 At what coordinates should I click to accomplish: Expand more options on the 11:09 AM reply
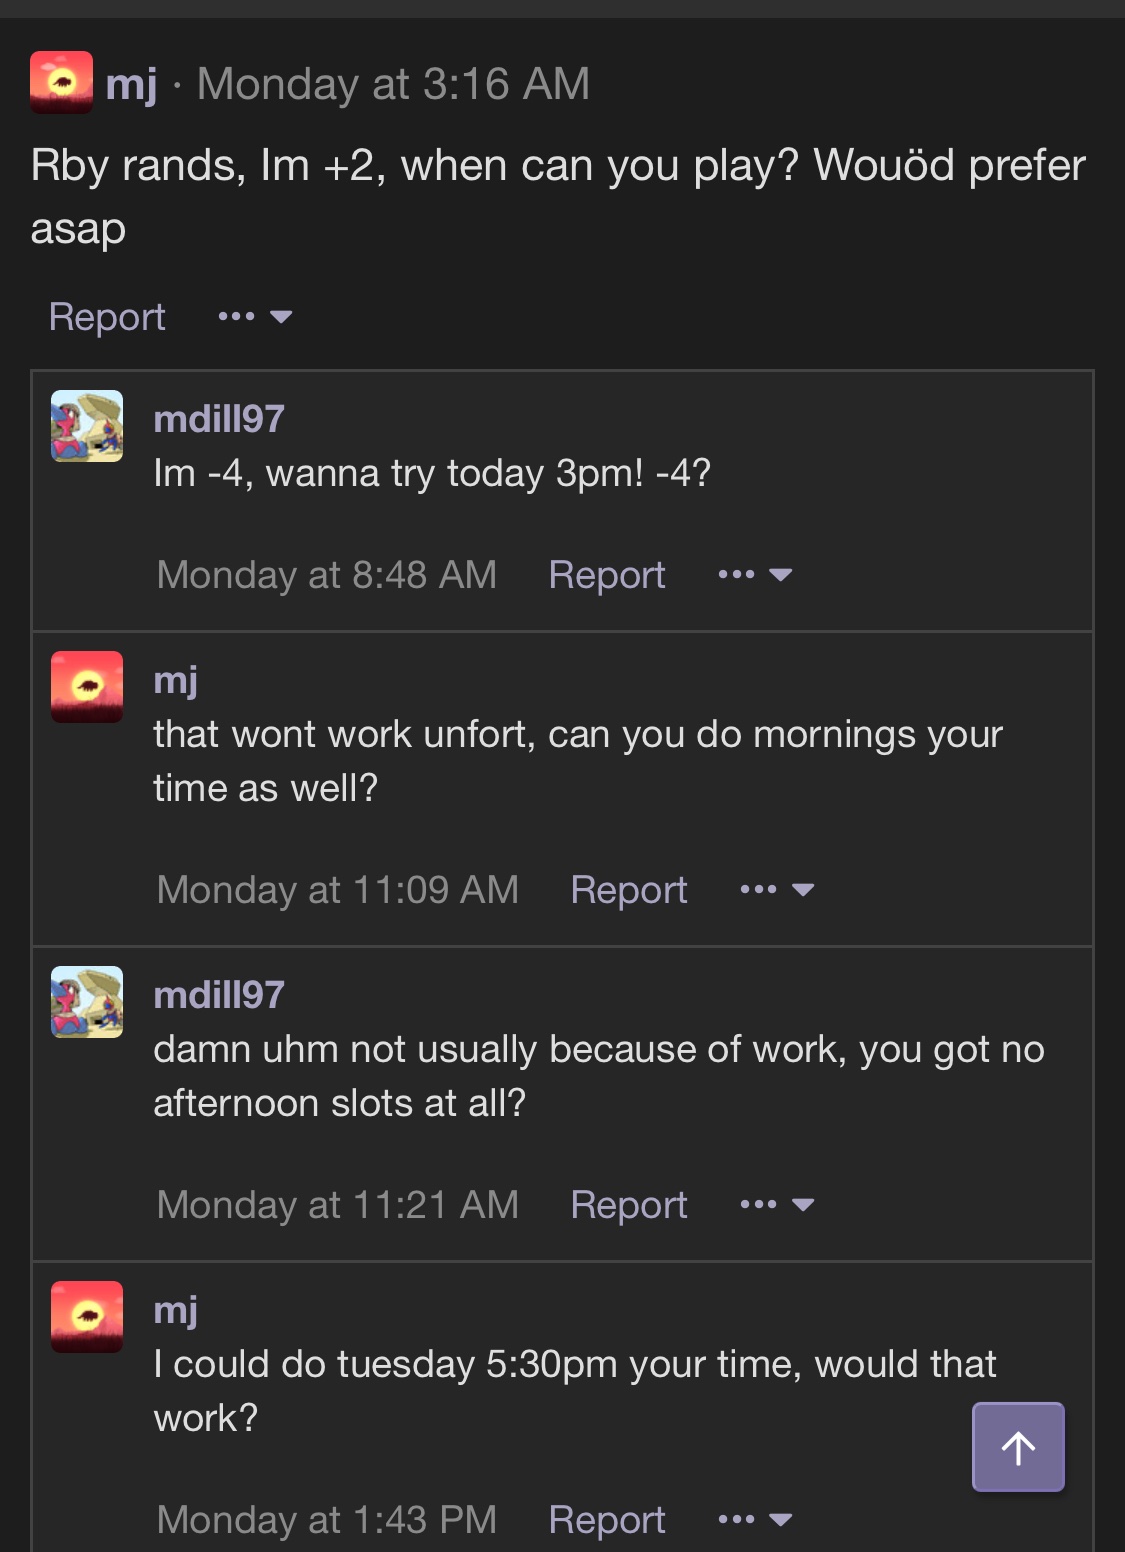tap(777, 890)
